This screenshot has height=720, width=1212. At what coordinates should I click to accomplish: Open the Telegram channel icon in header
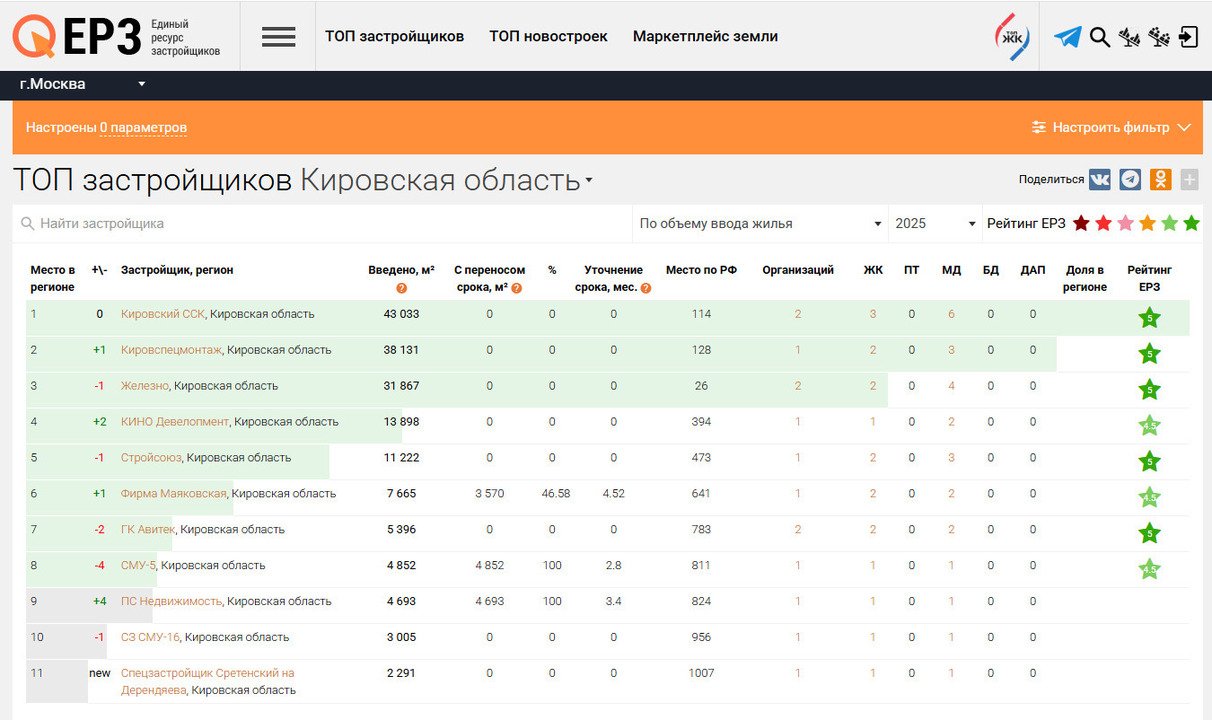[x=1067, y=37]
